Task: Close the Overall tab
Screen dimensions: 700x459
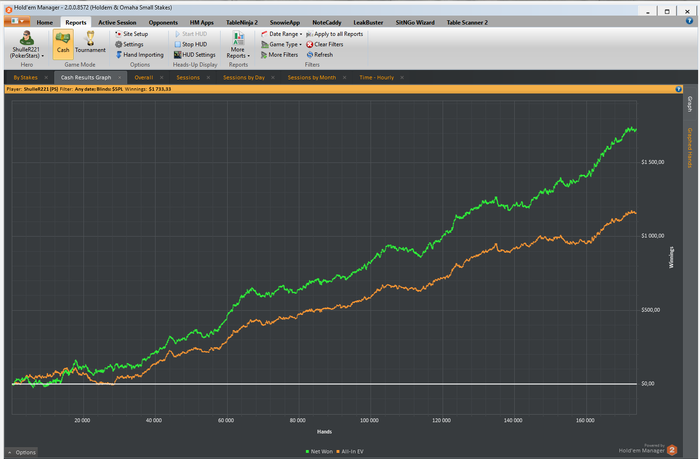Action: [162, 78]
